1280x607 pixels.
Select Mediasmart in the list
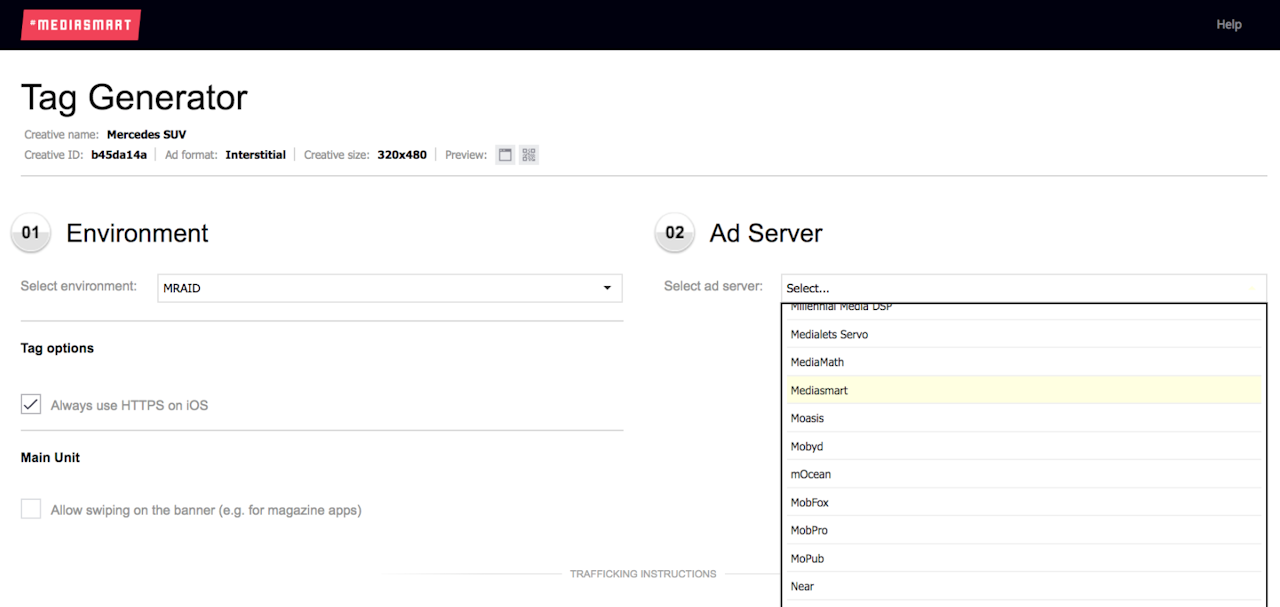(x=1023, y=390)
